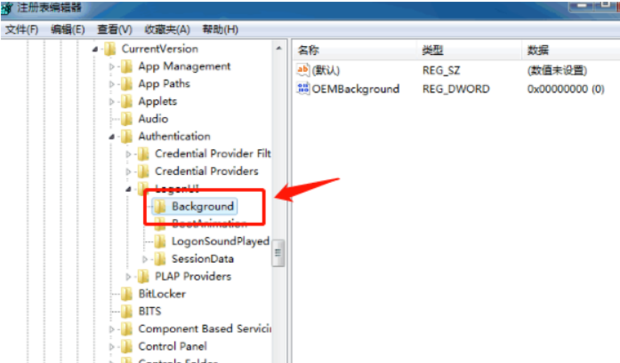Screen dimensions: 620x363
Task: Select the OEMBackground value name
Action: pos(355,89)
